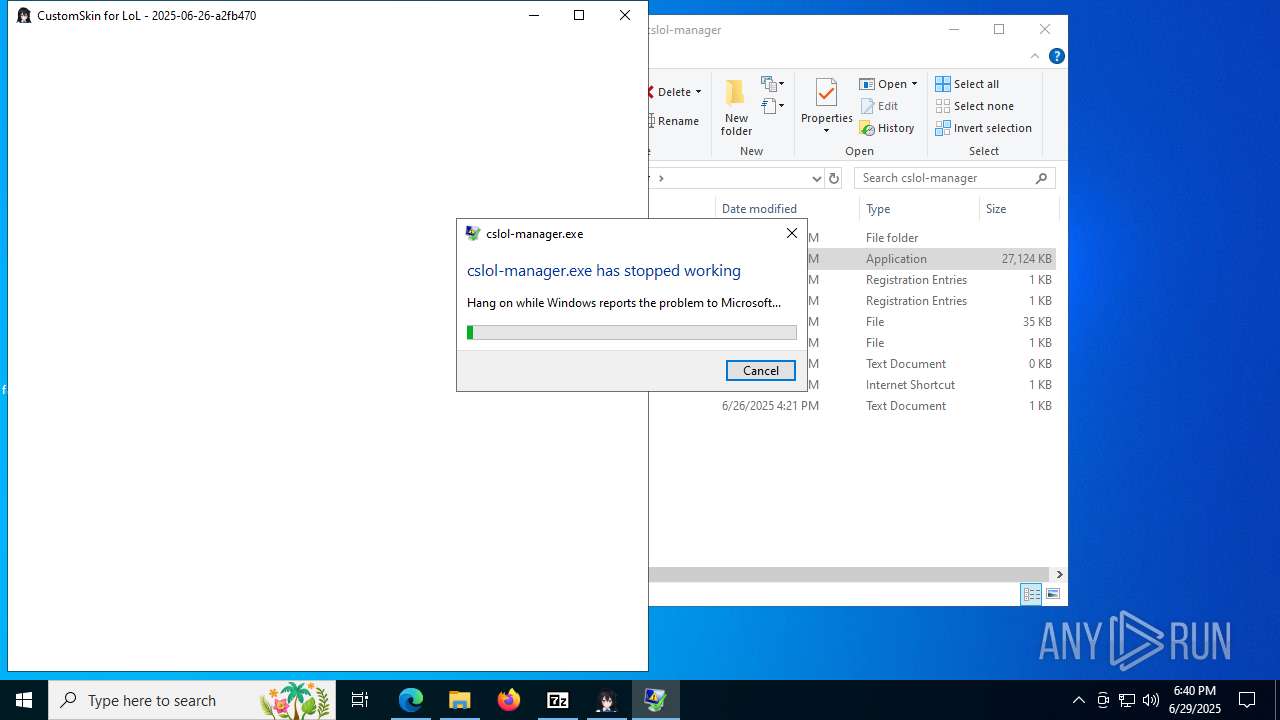Select the File folder row
Viewport: 1280px width, 720px height.
[852, 238]
